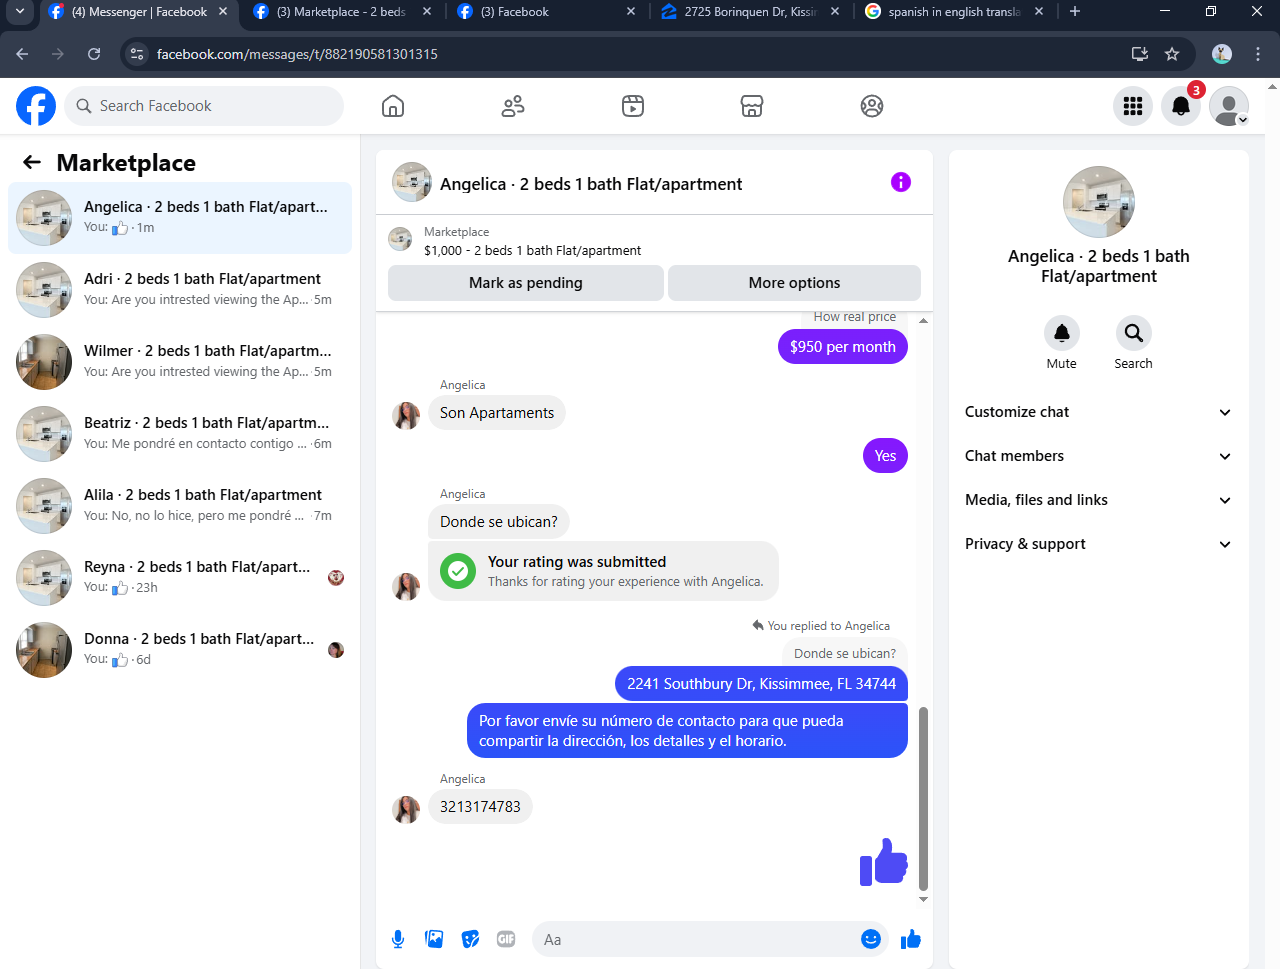Open the account profile avatar menu
1280x969 pixels.
click(1229, 106)
